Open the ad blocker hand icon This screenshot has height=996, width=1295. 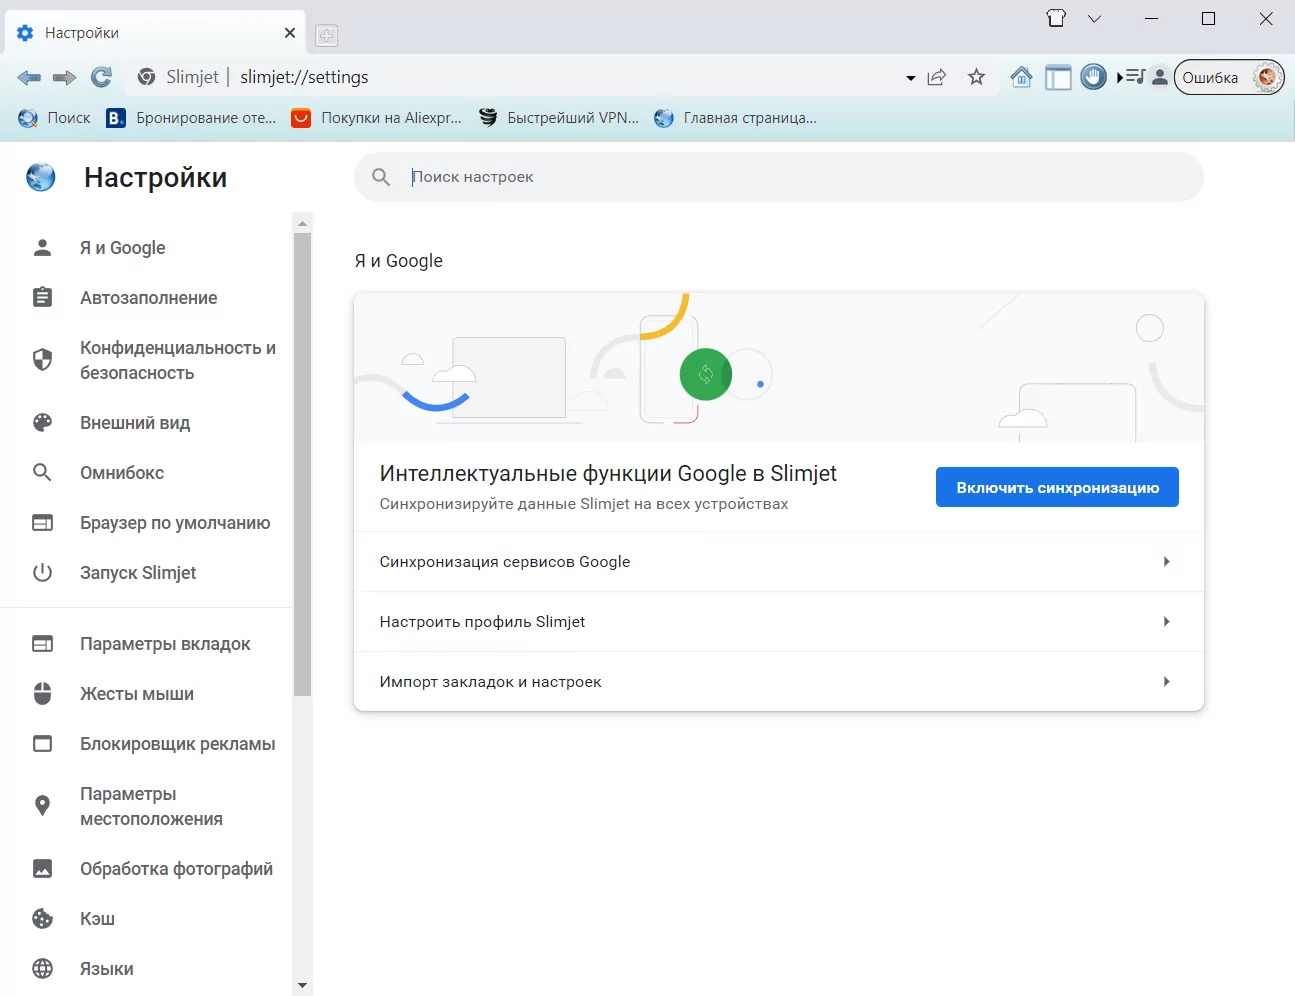pyautogui.click(x=1094, y=77)
